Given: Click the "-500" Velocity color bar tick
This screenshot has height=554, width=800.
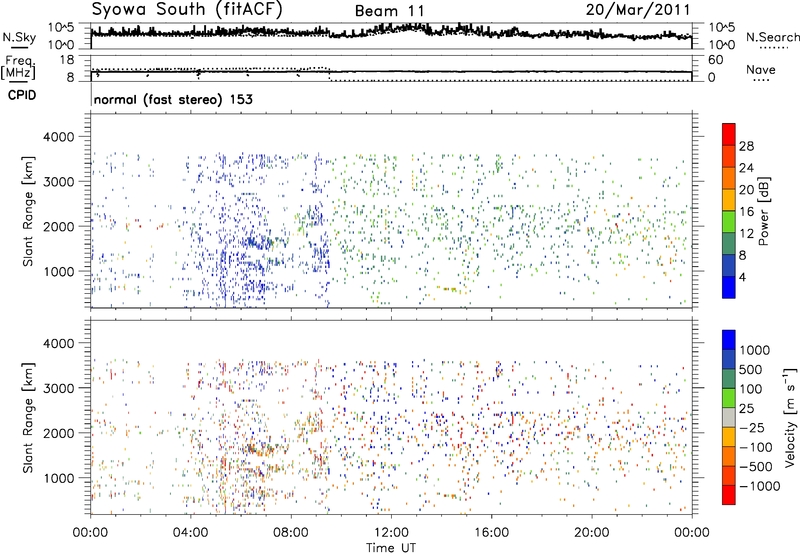Looking at the screenshot, I should click(x=756, y=467).
